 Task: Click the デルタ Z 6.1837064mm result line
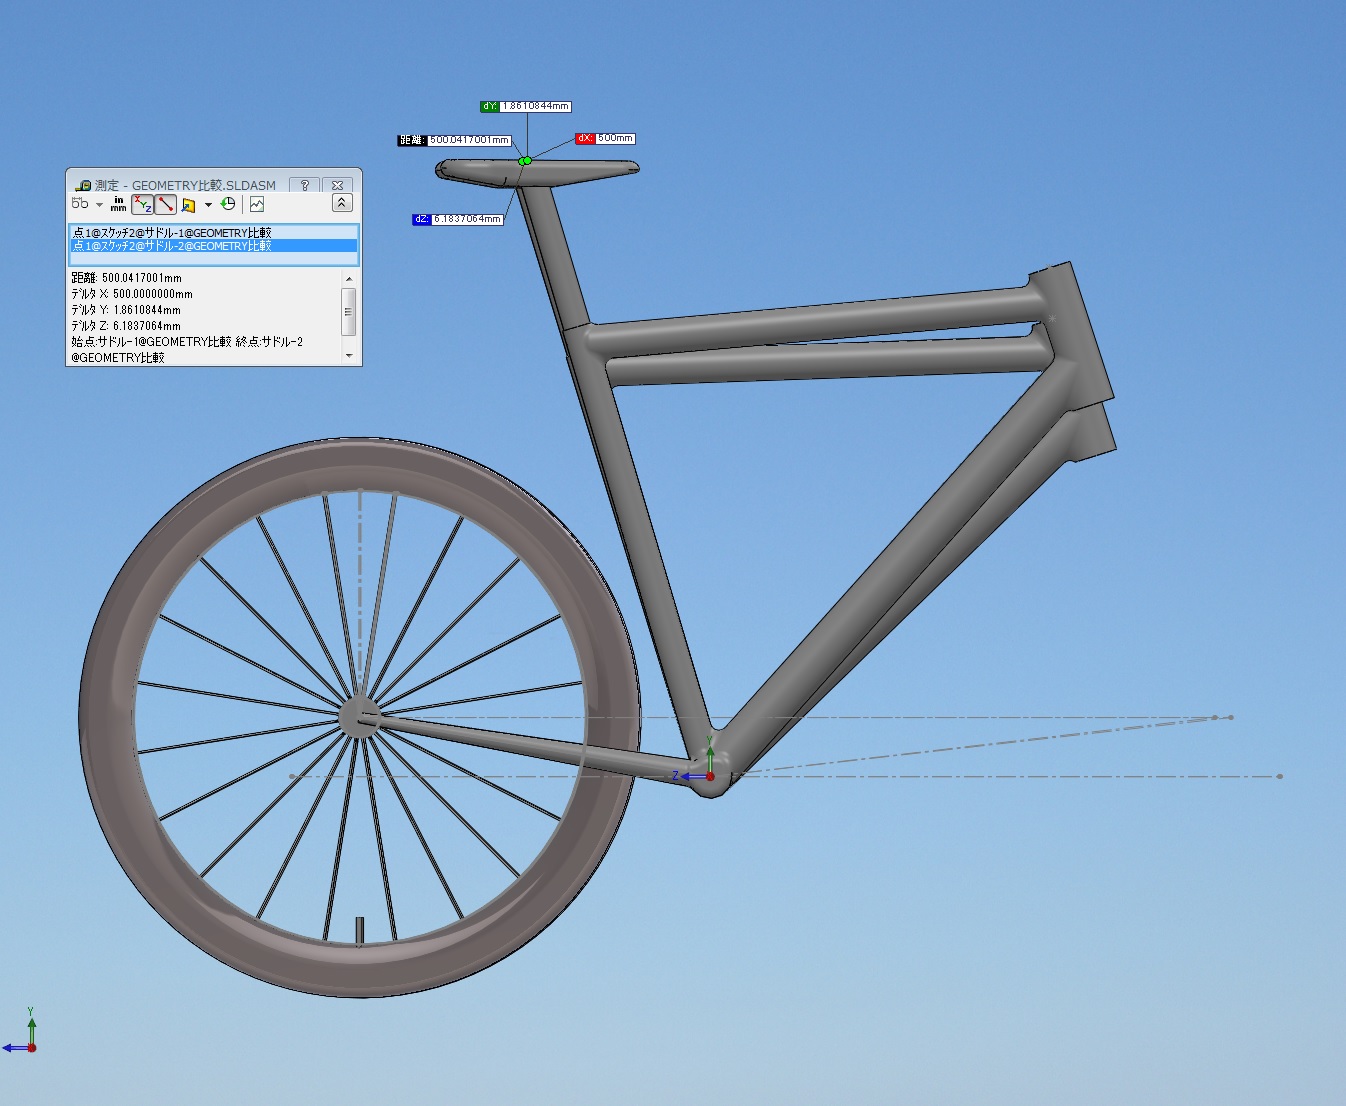[126, 326]
